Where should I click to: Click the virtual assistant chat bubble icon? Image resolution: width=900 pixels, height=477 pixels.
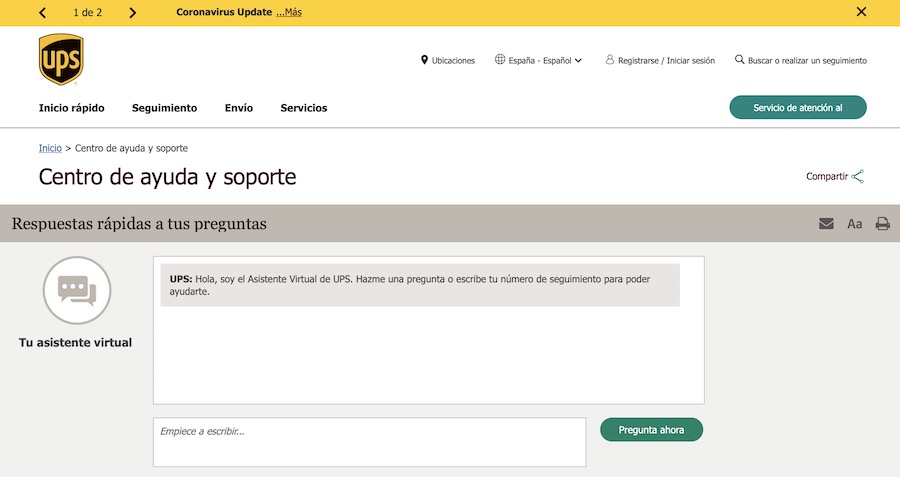[76, 290]
